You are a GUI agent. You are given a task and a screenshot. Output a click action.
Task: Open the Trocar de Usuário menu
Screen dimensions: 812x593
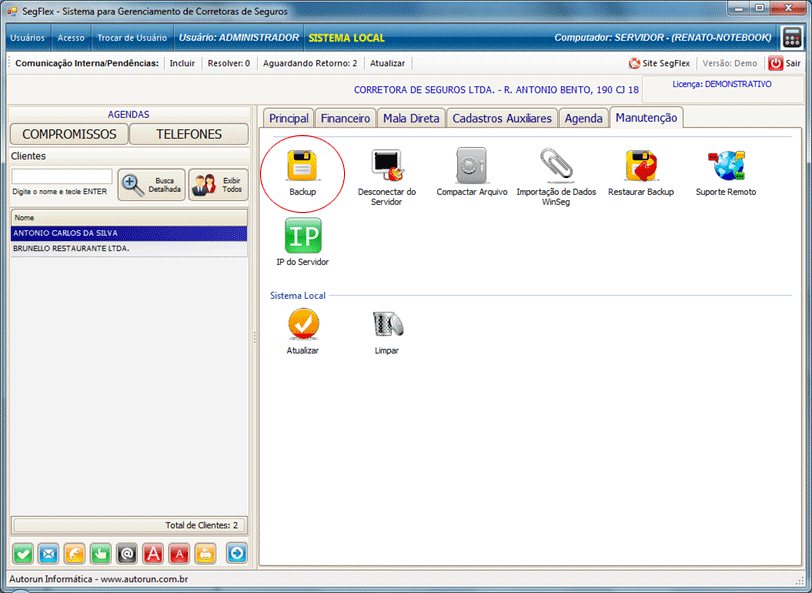(132, 38)
